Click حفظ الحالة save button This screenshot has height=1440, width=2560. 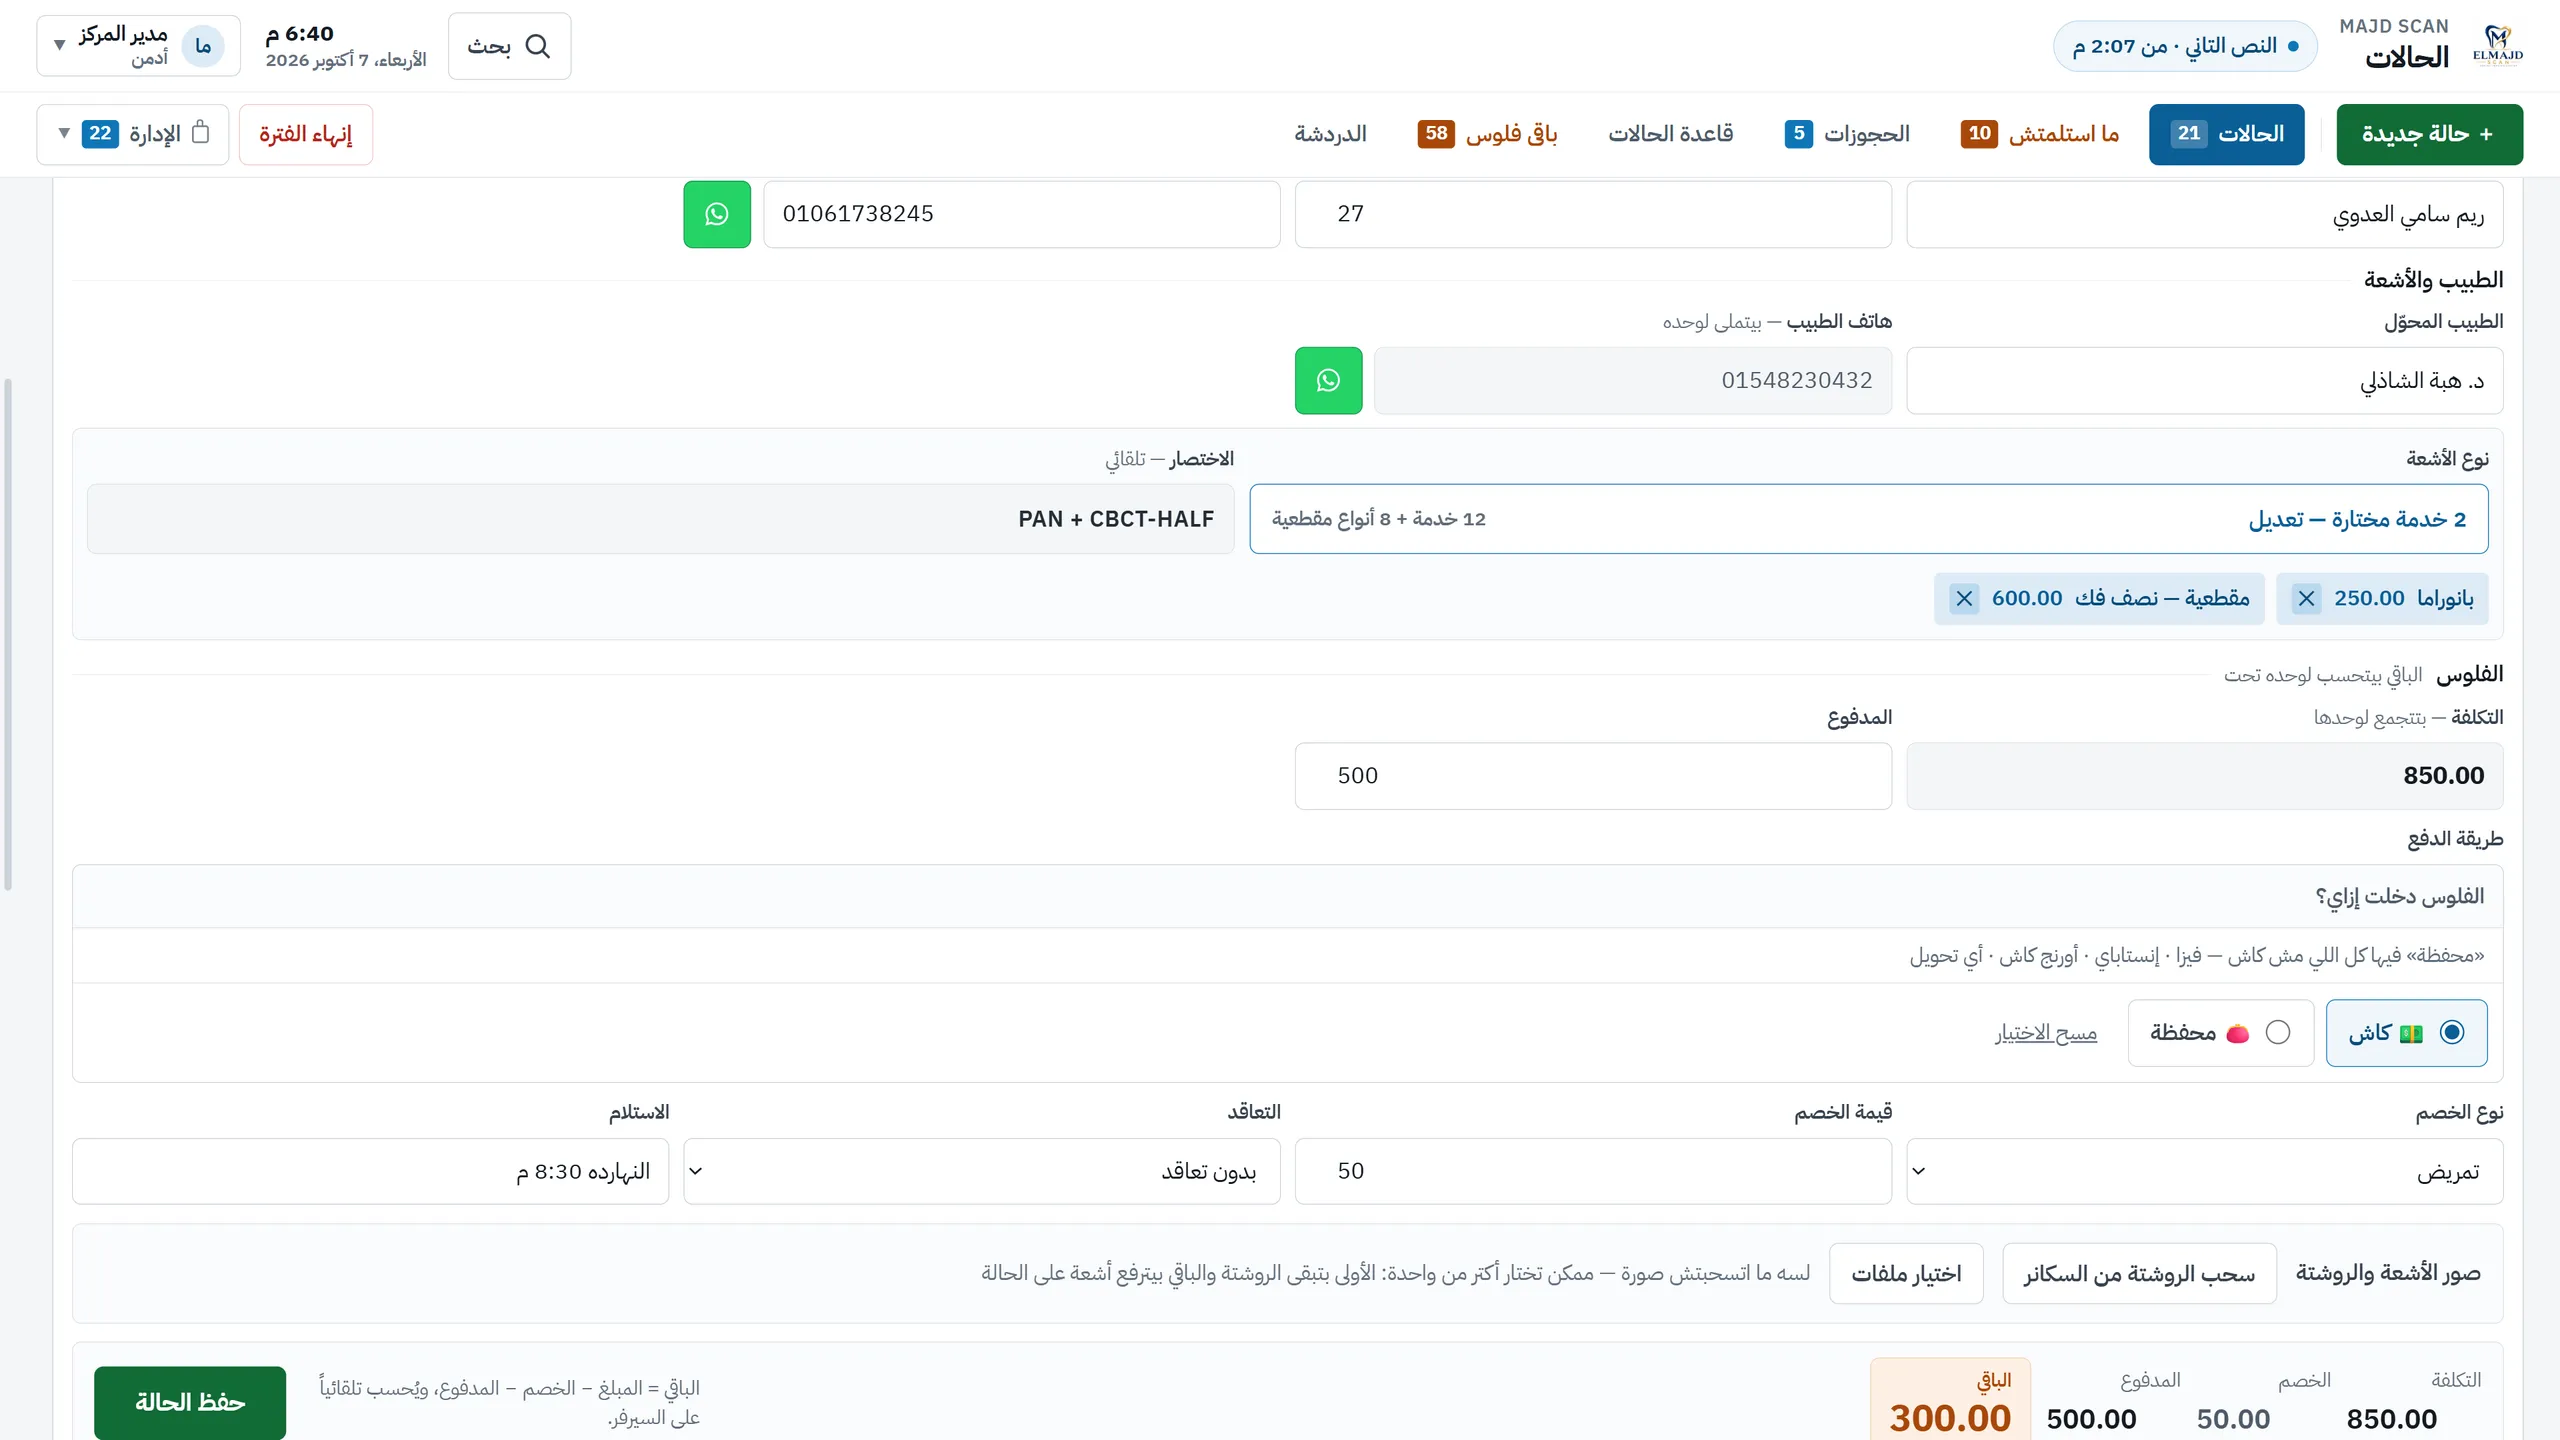point(190,1402)
